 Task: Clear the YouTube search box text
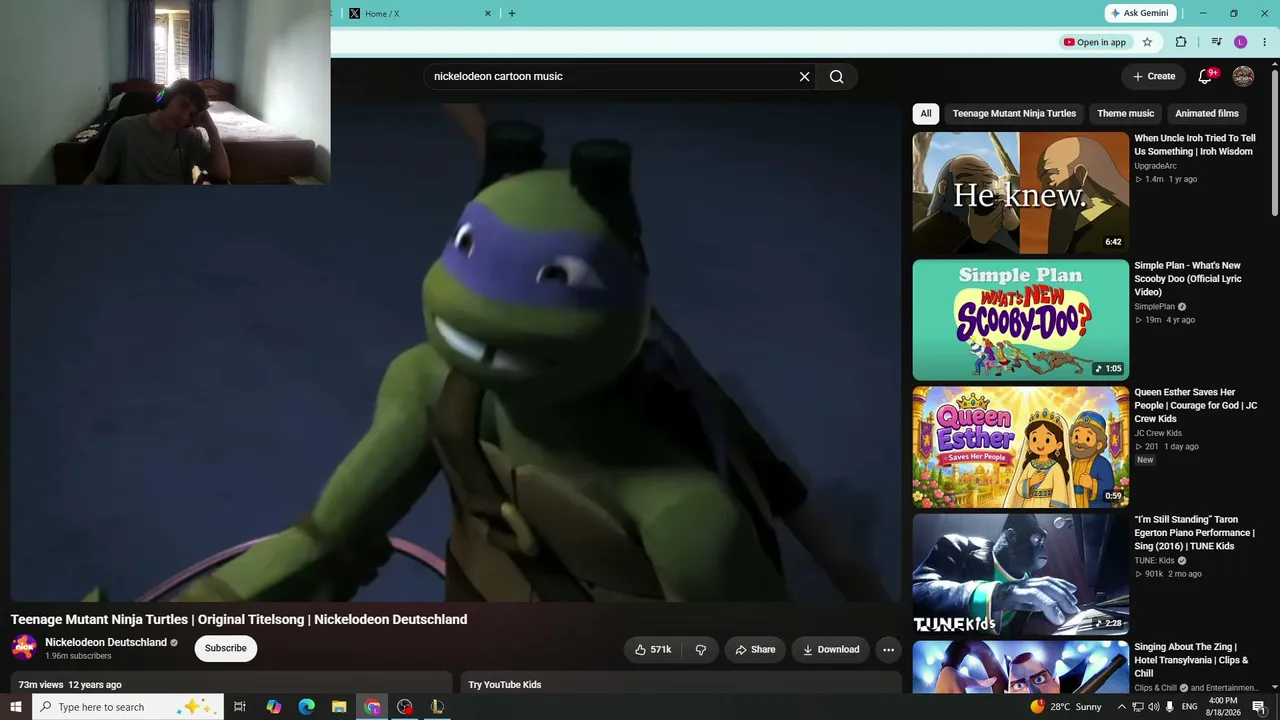pos(804,76)
